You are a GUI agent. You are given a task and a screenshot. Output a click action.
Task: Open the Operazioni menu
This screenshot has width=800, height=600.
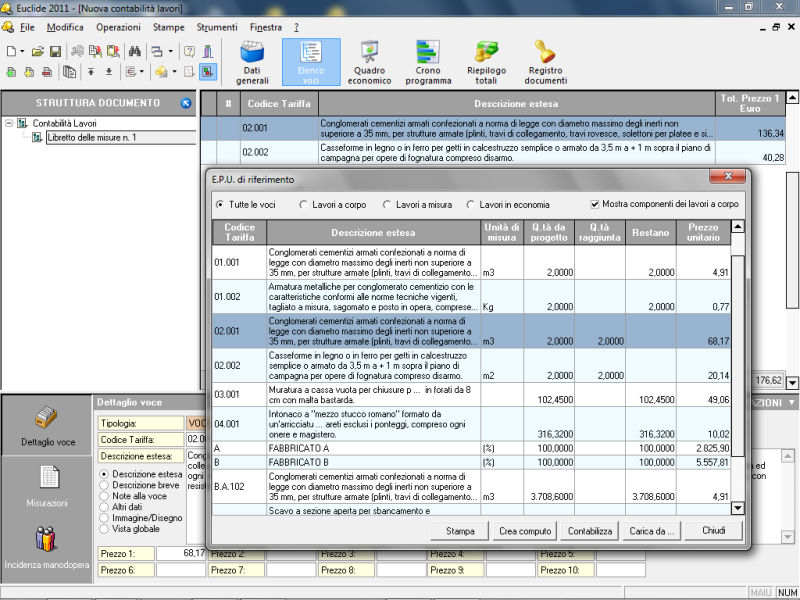coord(118,27)
